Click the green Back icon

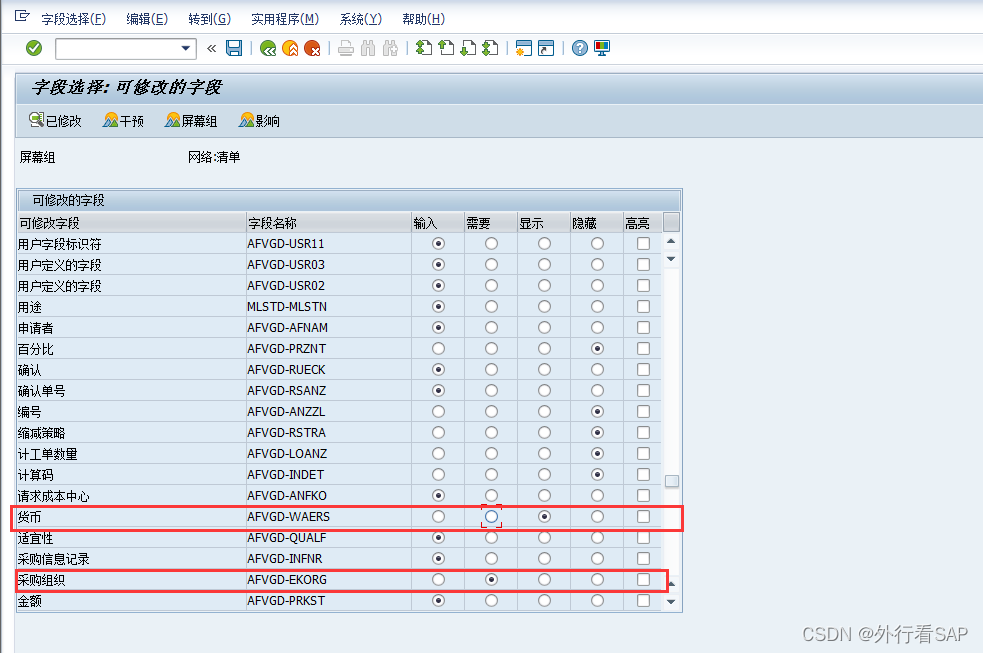(x=268, y=48)
